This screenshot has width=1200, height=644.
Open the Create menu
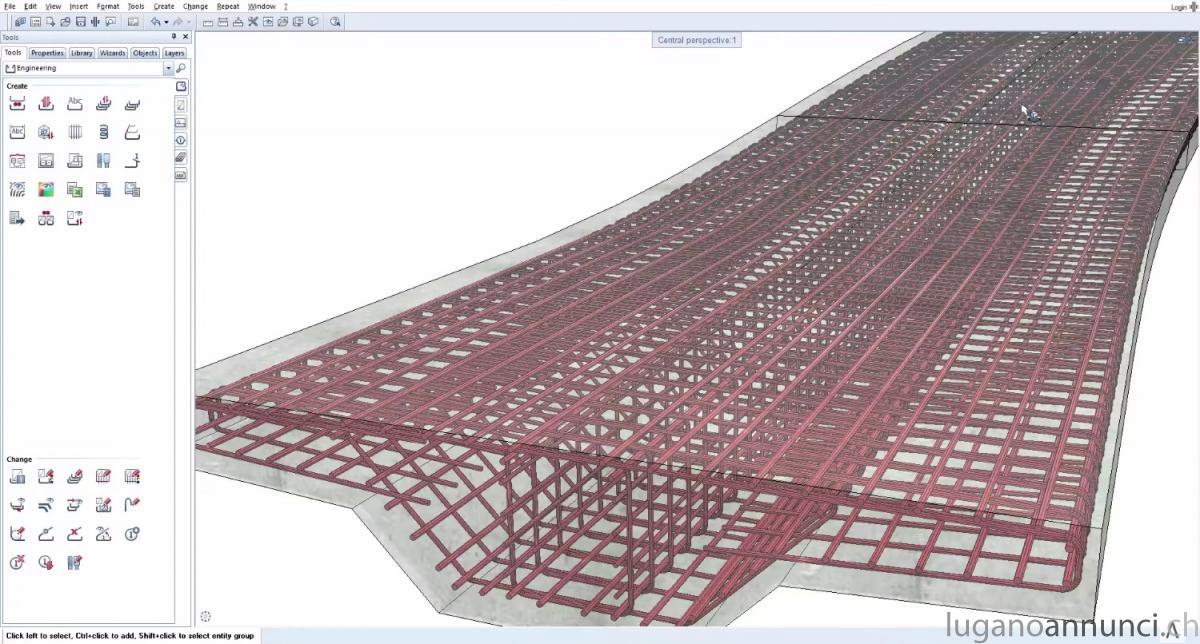coord(164,6)
